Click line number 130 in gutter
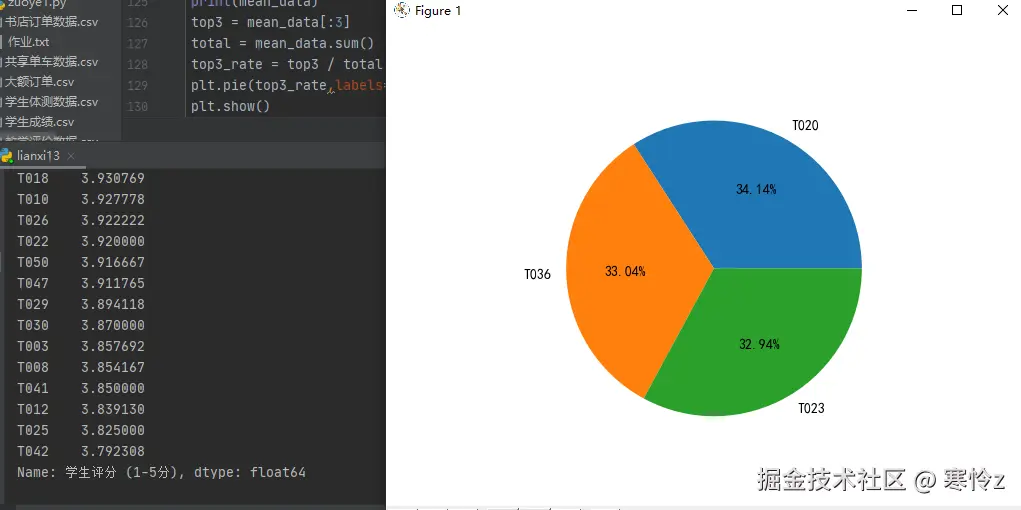The width and height of the screenshot is (1021, 510). tap(137, 106)
